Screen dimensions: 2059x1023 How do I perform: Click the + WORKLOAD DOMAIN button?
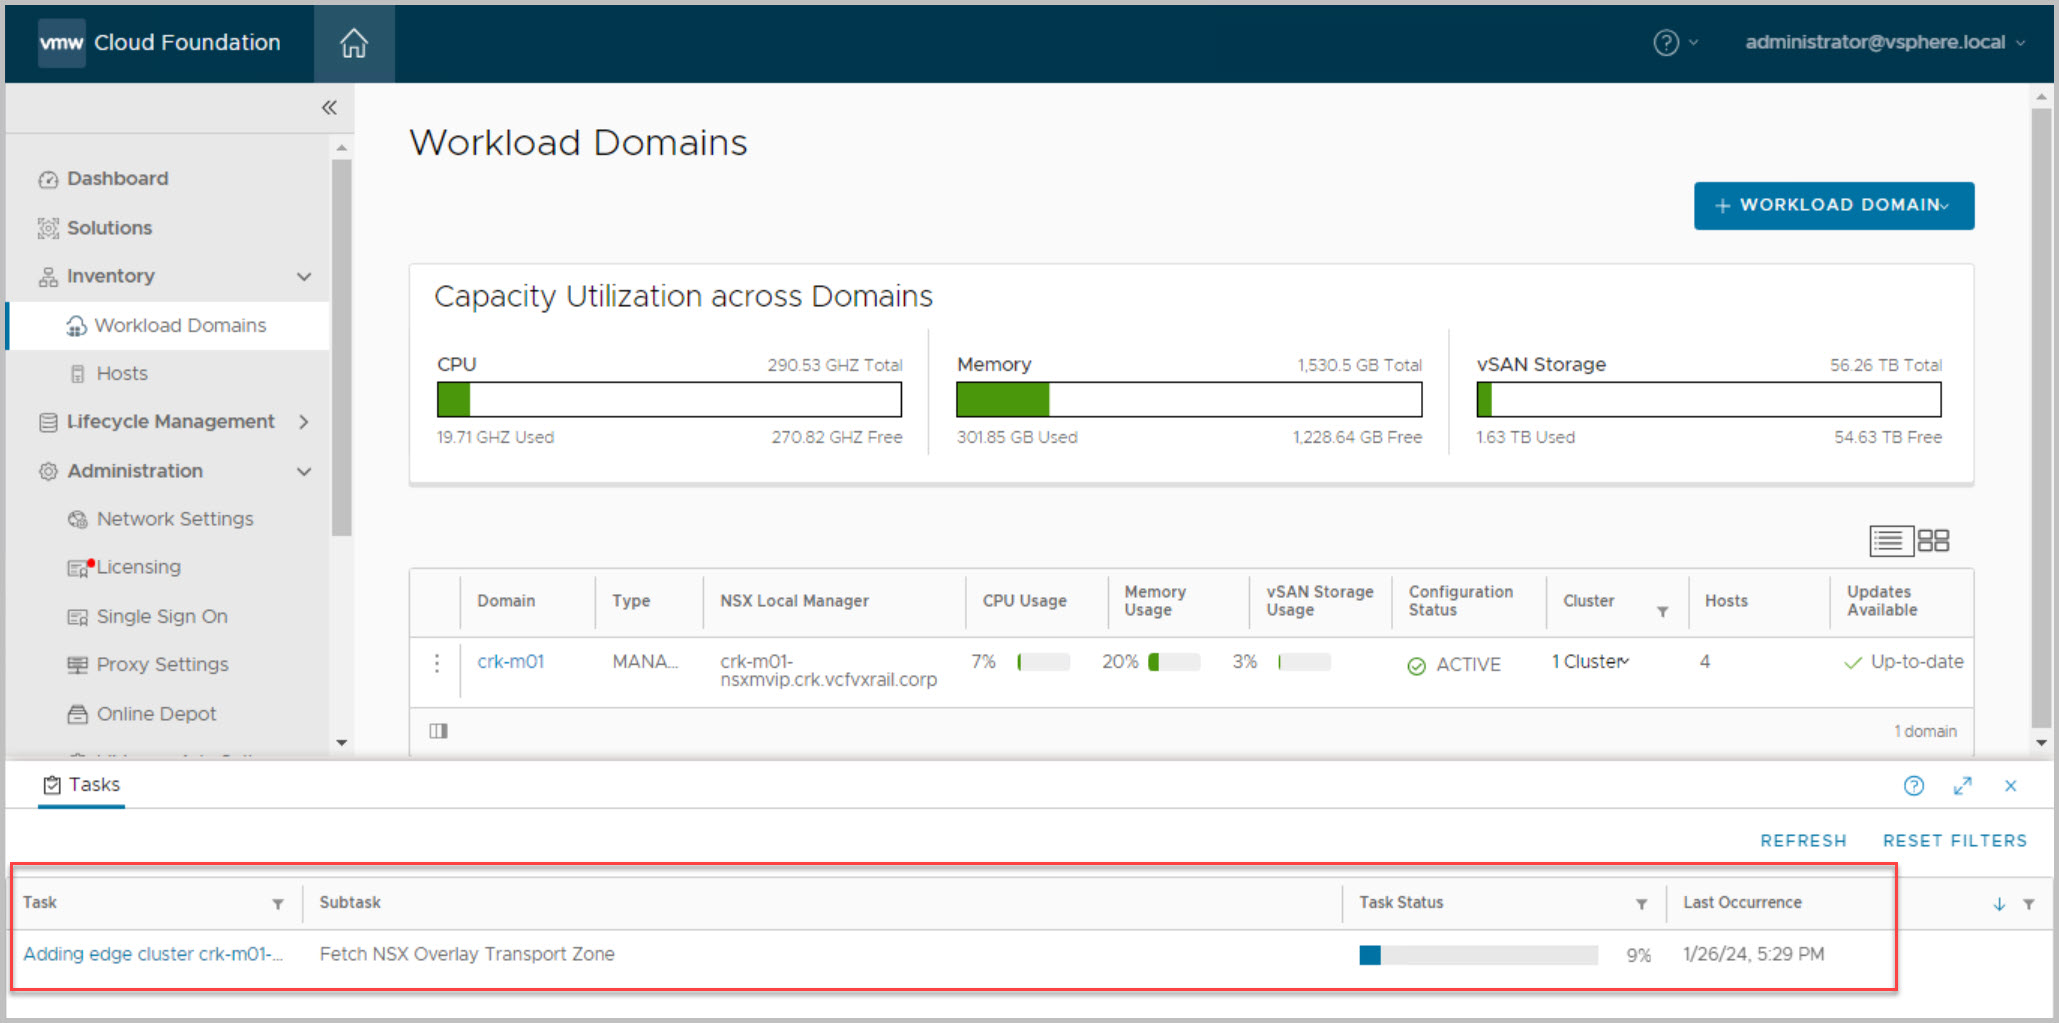tap(1833, 206)
